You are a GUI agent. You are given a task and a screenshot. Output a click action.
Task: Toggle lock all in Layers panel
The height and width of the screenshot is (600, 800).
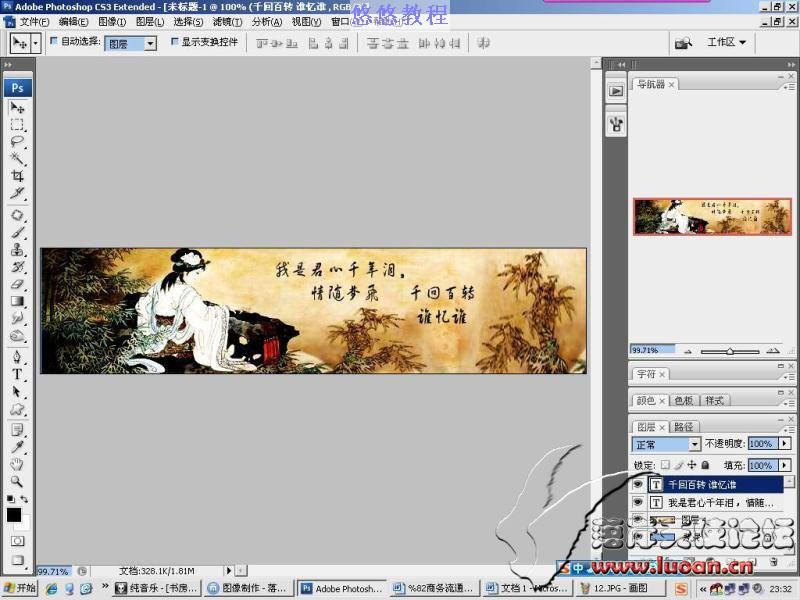tap(705, 465)
